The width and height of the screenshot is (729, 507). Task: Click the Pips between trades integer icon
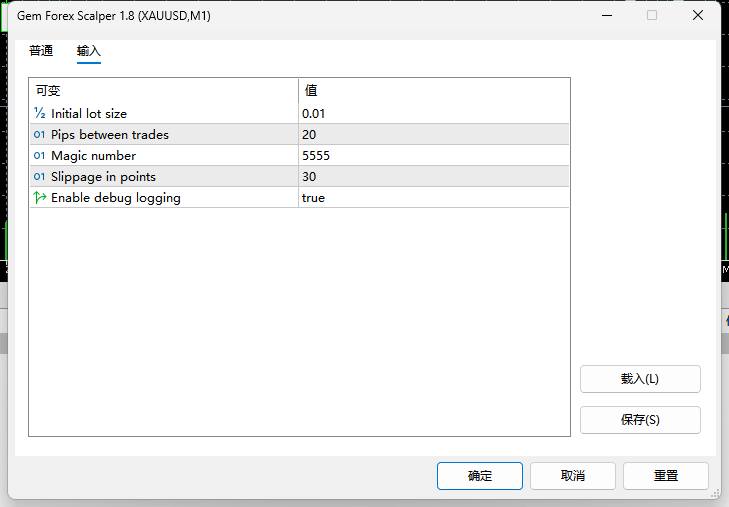tap(40, 134)
